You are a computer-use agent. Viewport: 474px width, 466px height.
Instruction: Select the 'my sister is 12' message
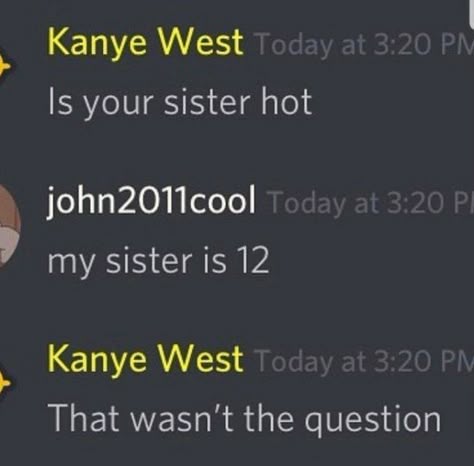click(158, 261)
